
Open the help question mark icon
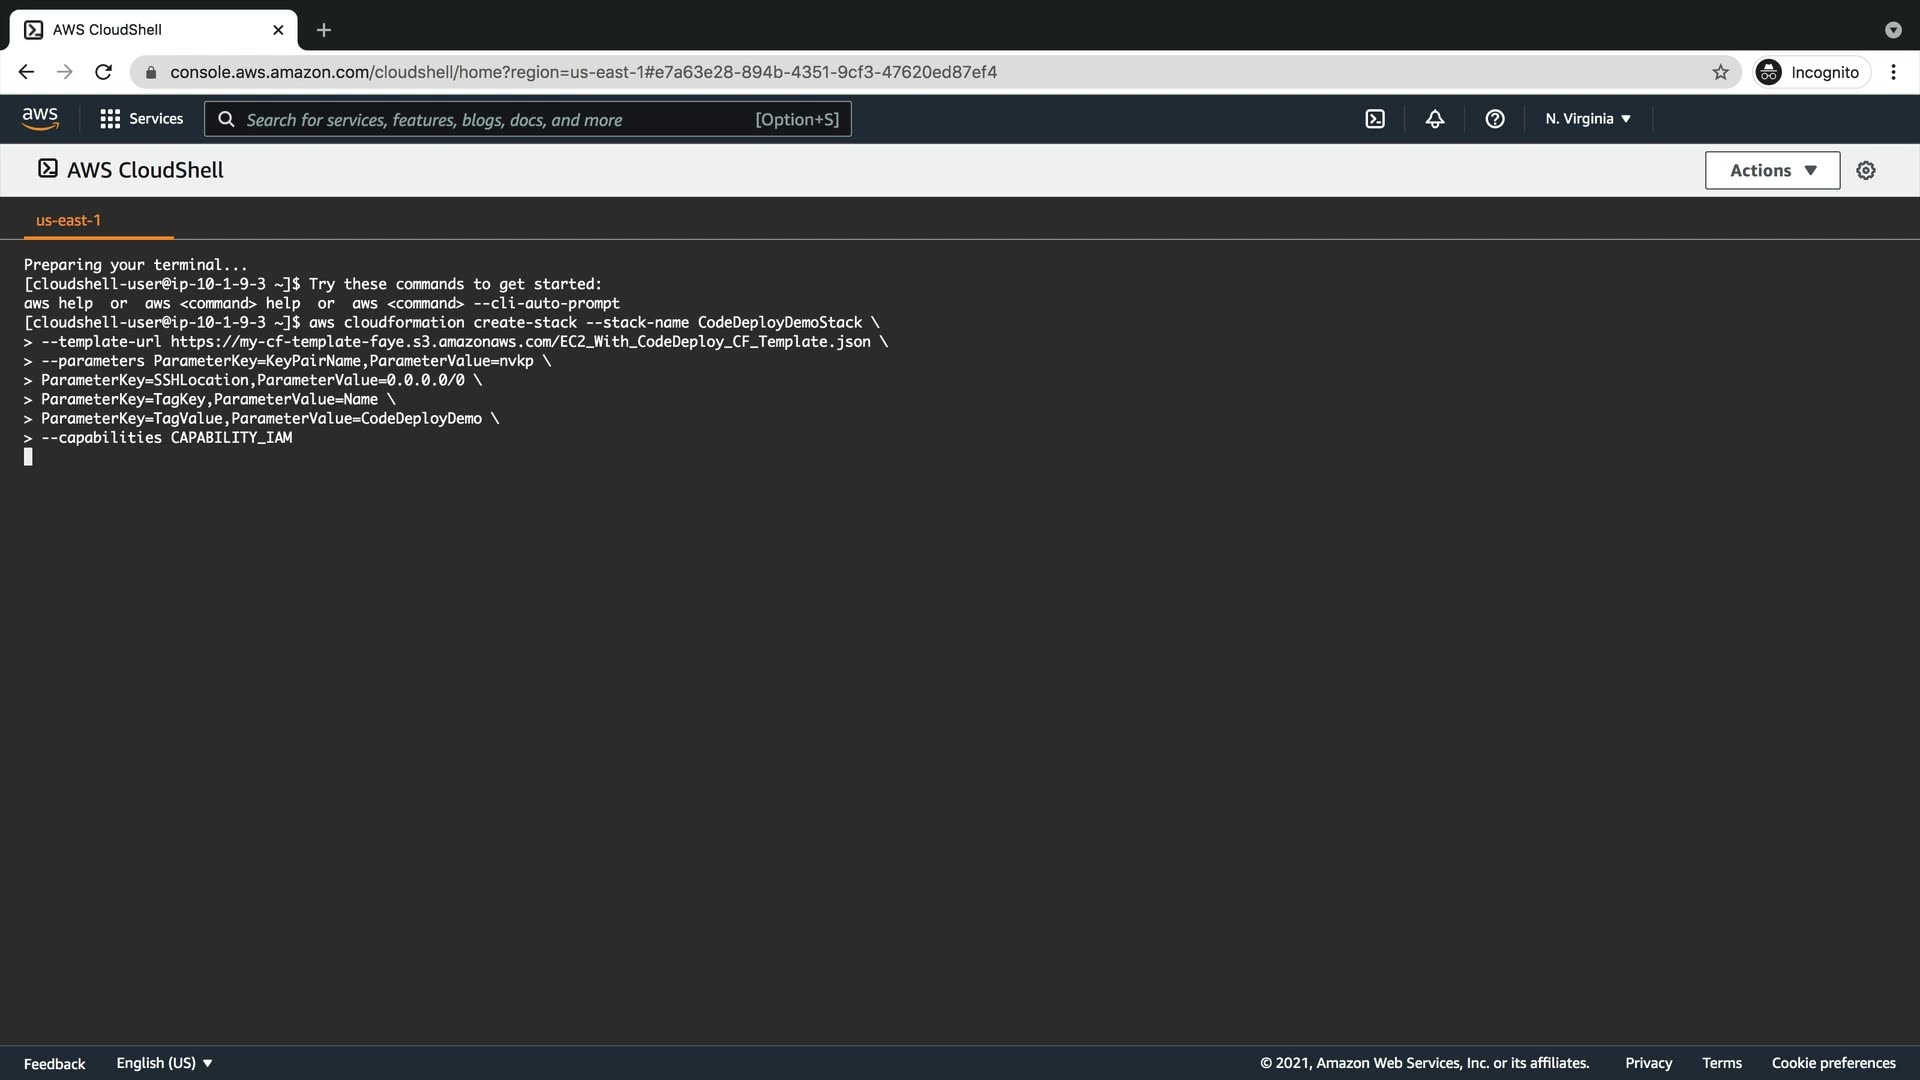click(x=1495, y=119)
